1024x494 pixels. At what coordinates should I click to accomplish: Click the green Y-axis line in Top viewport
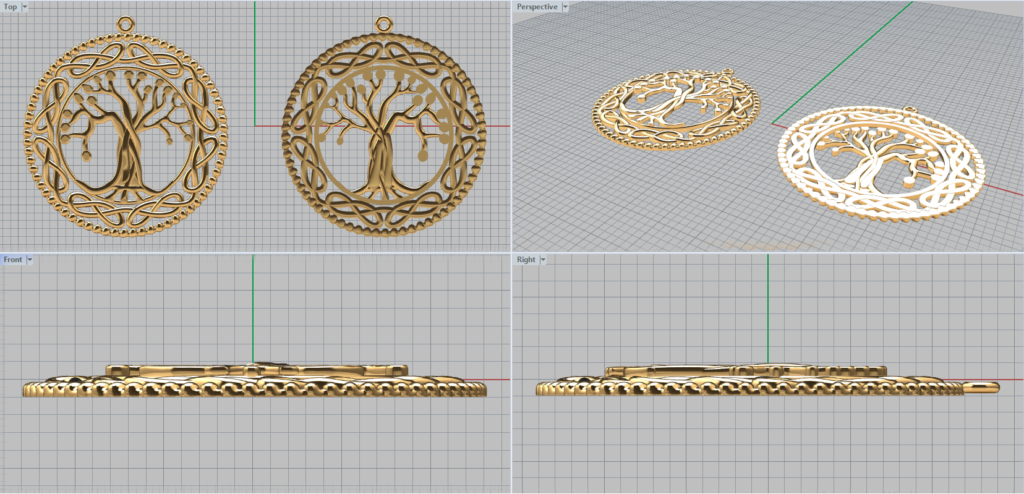tap(255, 60)
